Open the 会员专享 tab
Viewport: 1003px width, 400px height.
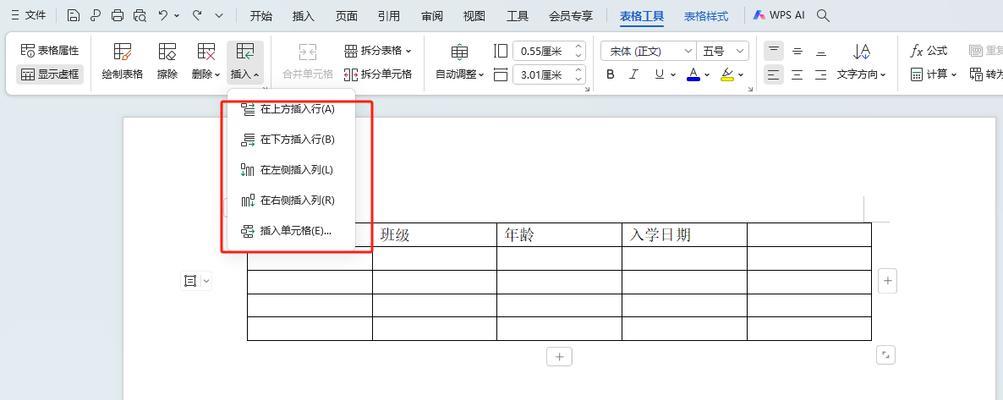(571, 17)
